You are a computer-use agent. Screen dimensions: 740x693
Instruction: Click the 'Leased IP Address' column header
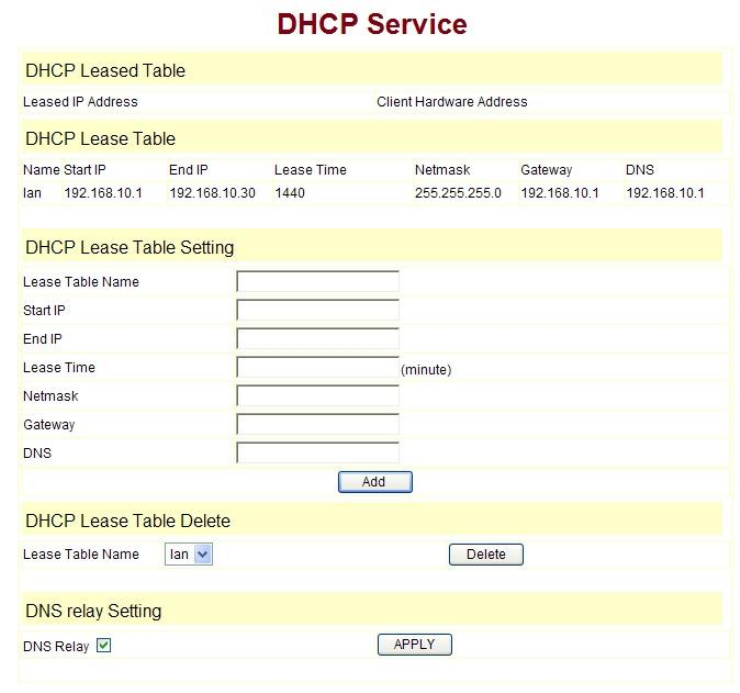click(80, 102)
